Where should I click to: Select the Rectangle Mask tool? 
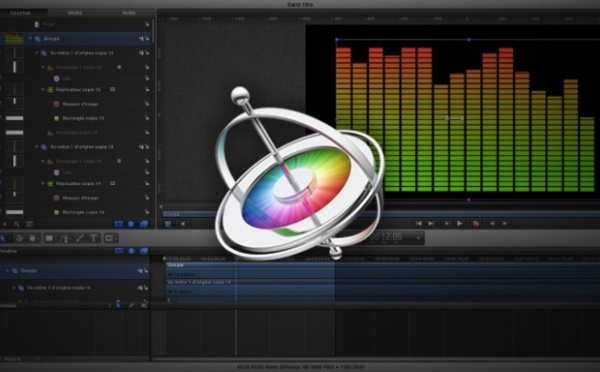click(x=109, y=238)
